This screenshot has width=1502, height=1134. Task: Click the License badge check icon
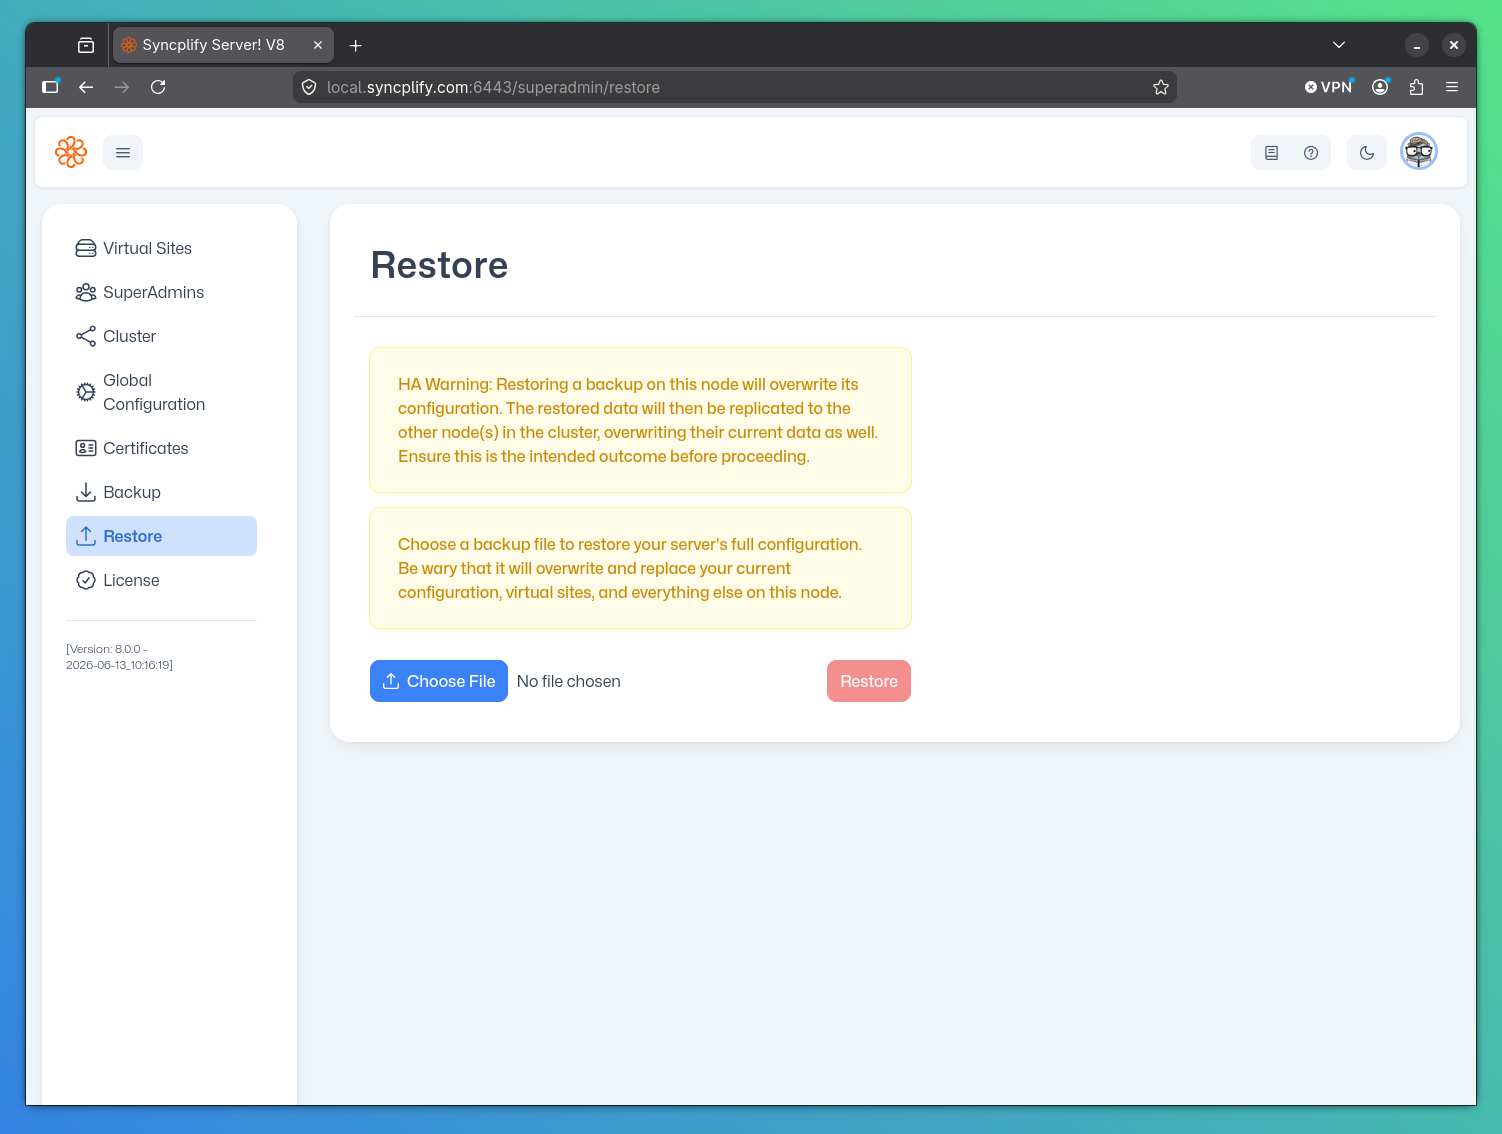pyautogui.click(x=86, y=580)
